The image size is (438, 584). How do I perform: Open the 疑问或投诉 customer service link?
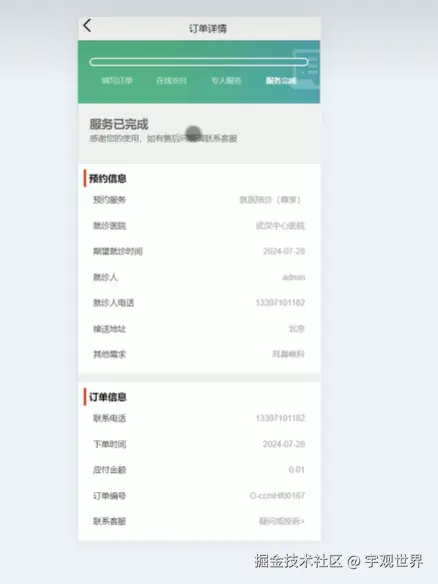[x=282, y=521]
